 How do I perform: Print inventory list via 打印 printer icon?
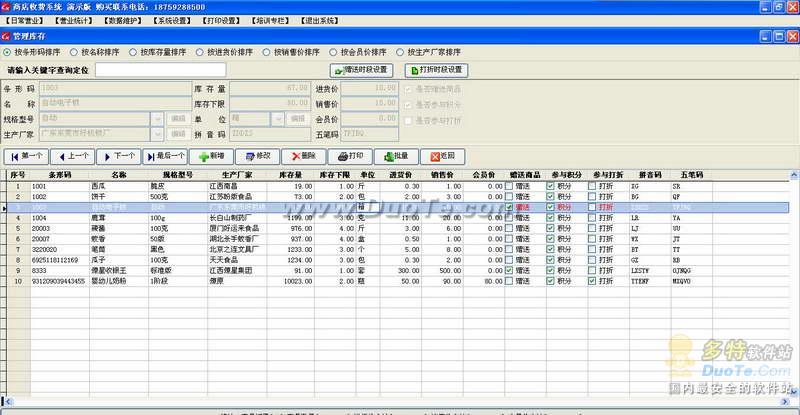[x=350, y=157]
